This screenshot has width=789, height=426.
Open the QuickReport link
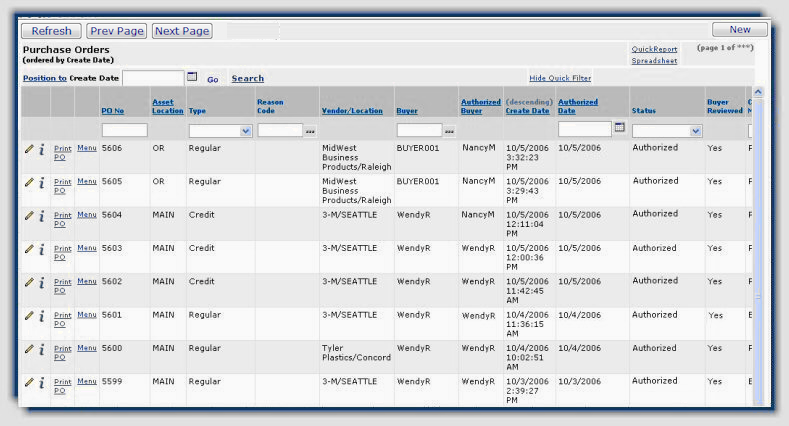(x=654, y=49)
